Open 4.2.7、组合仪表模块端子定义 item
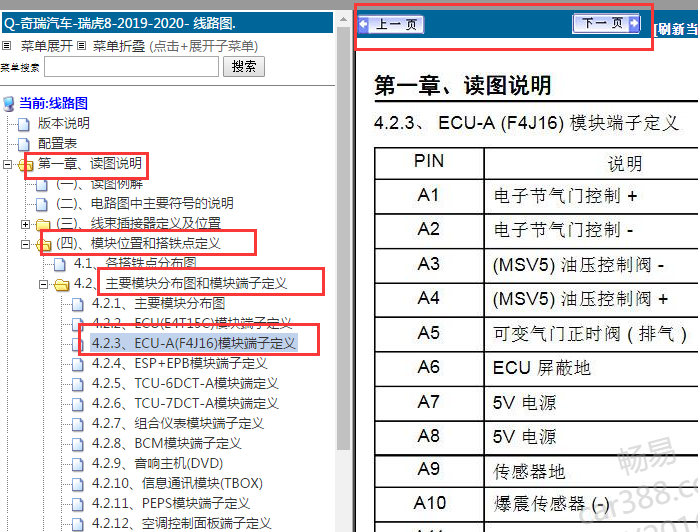698x532 pixels. (178, 423)
